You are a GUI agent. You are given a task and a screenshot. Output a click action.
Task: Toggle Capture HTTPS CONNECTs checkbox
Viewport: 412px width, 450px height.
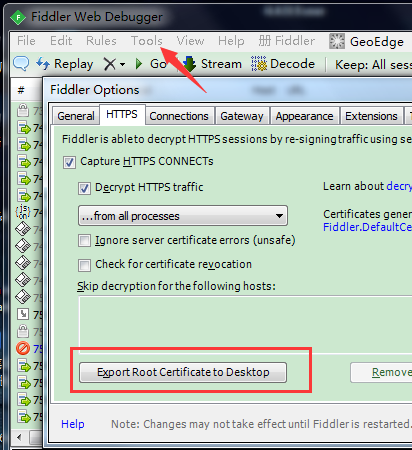(x=69, y=163)
